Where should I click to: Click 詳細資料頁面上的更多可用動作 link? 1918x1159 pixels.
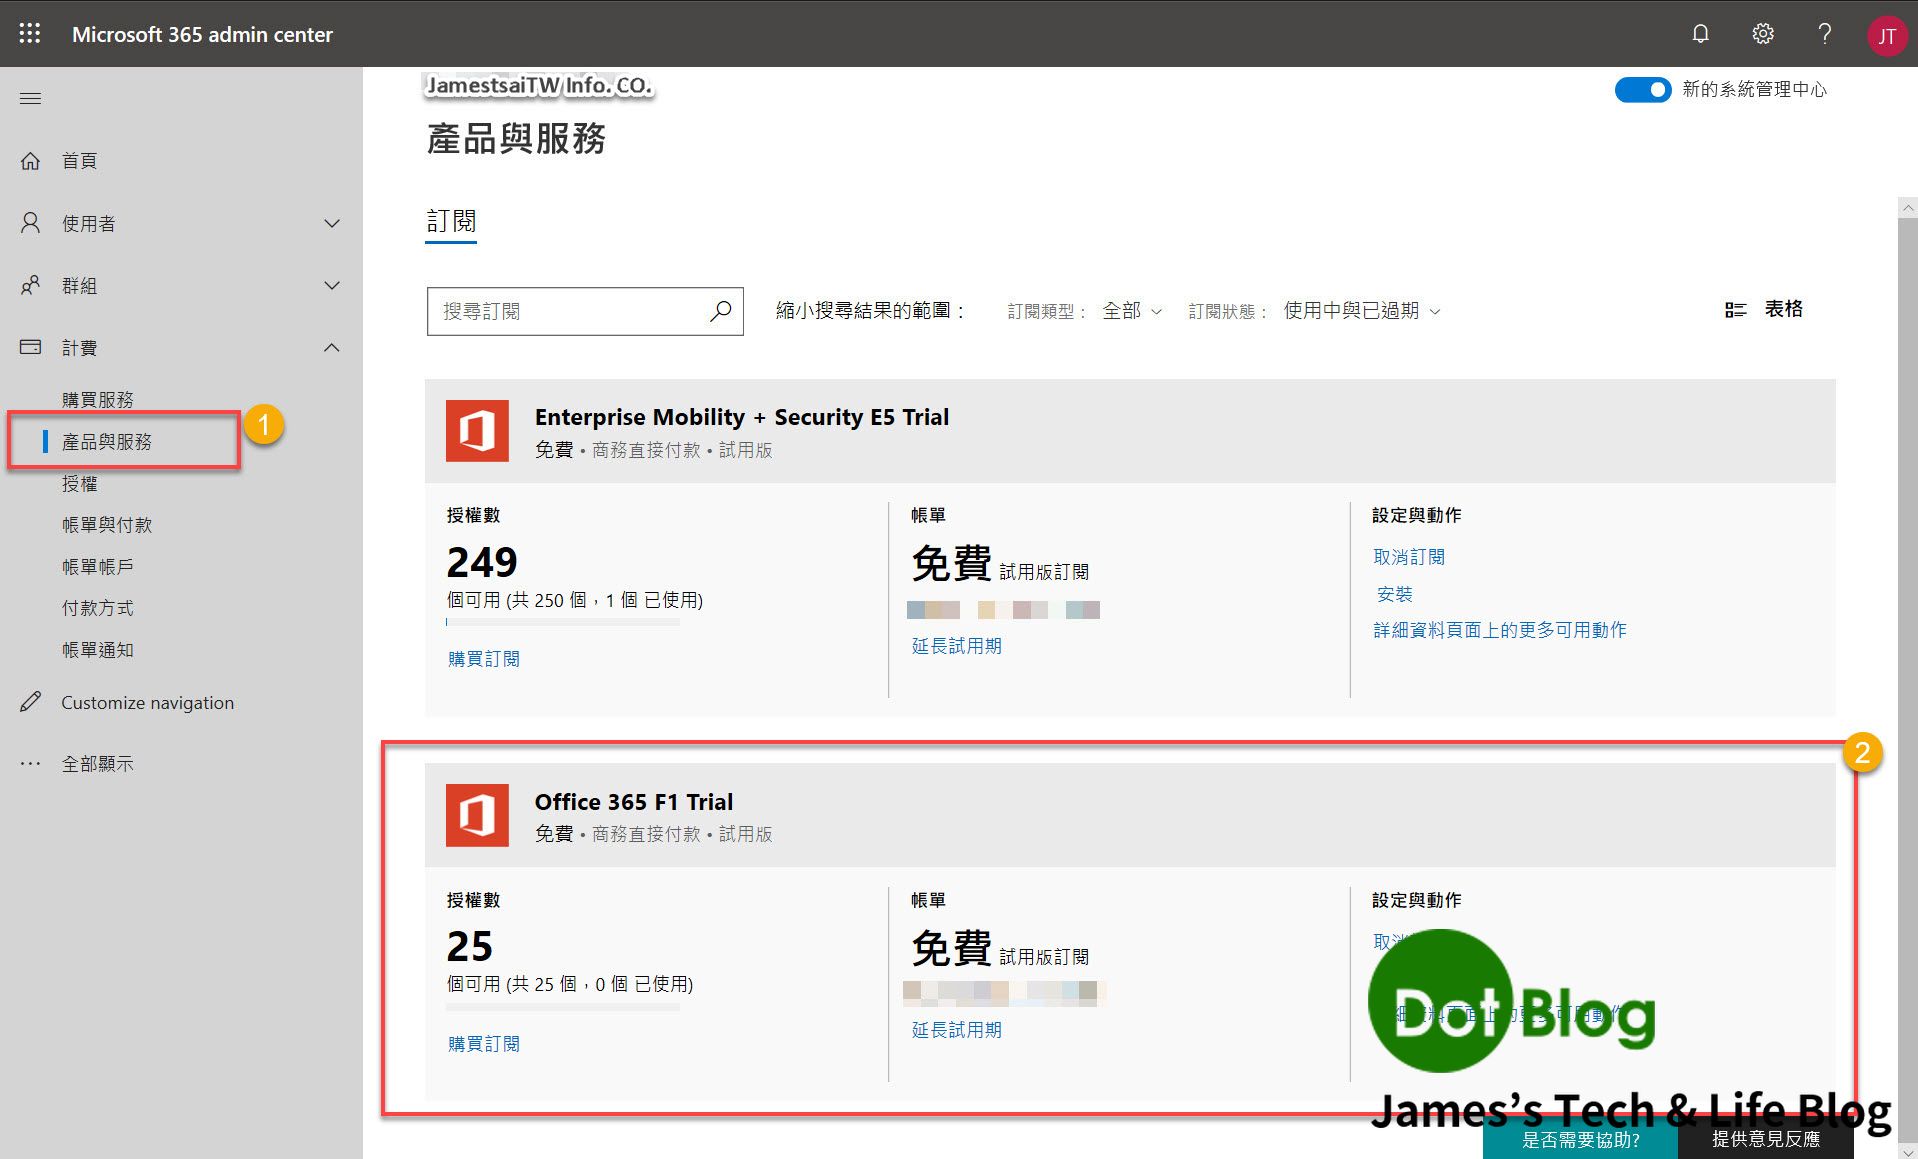click(x=1500, y=630)
